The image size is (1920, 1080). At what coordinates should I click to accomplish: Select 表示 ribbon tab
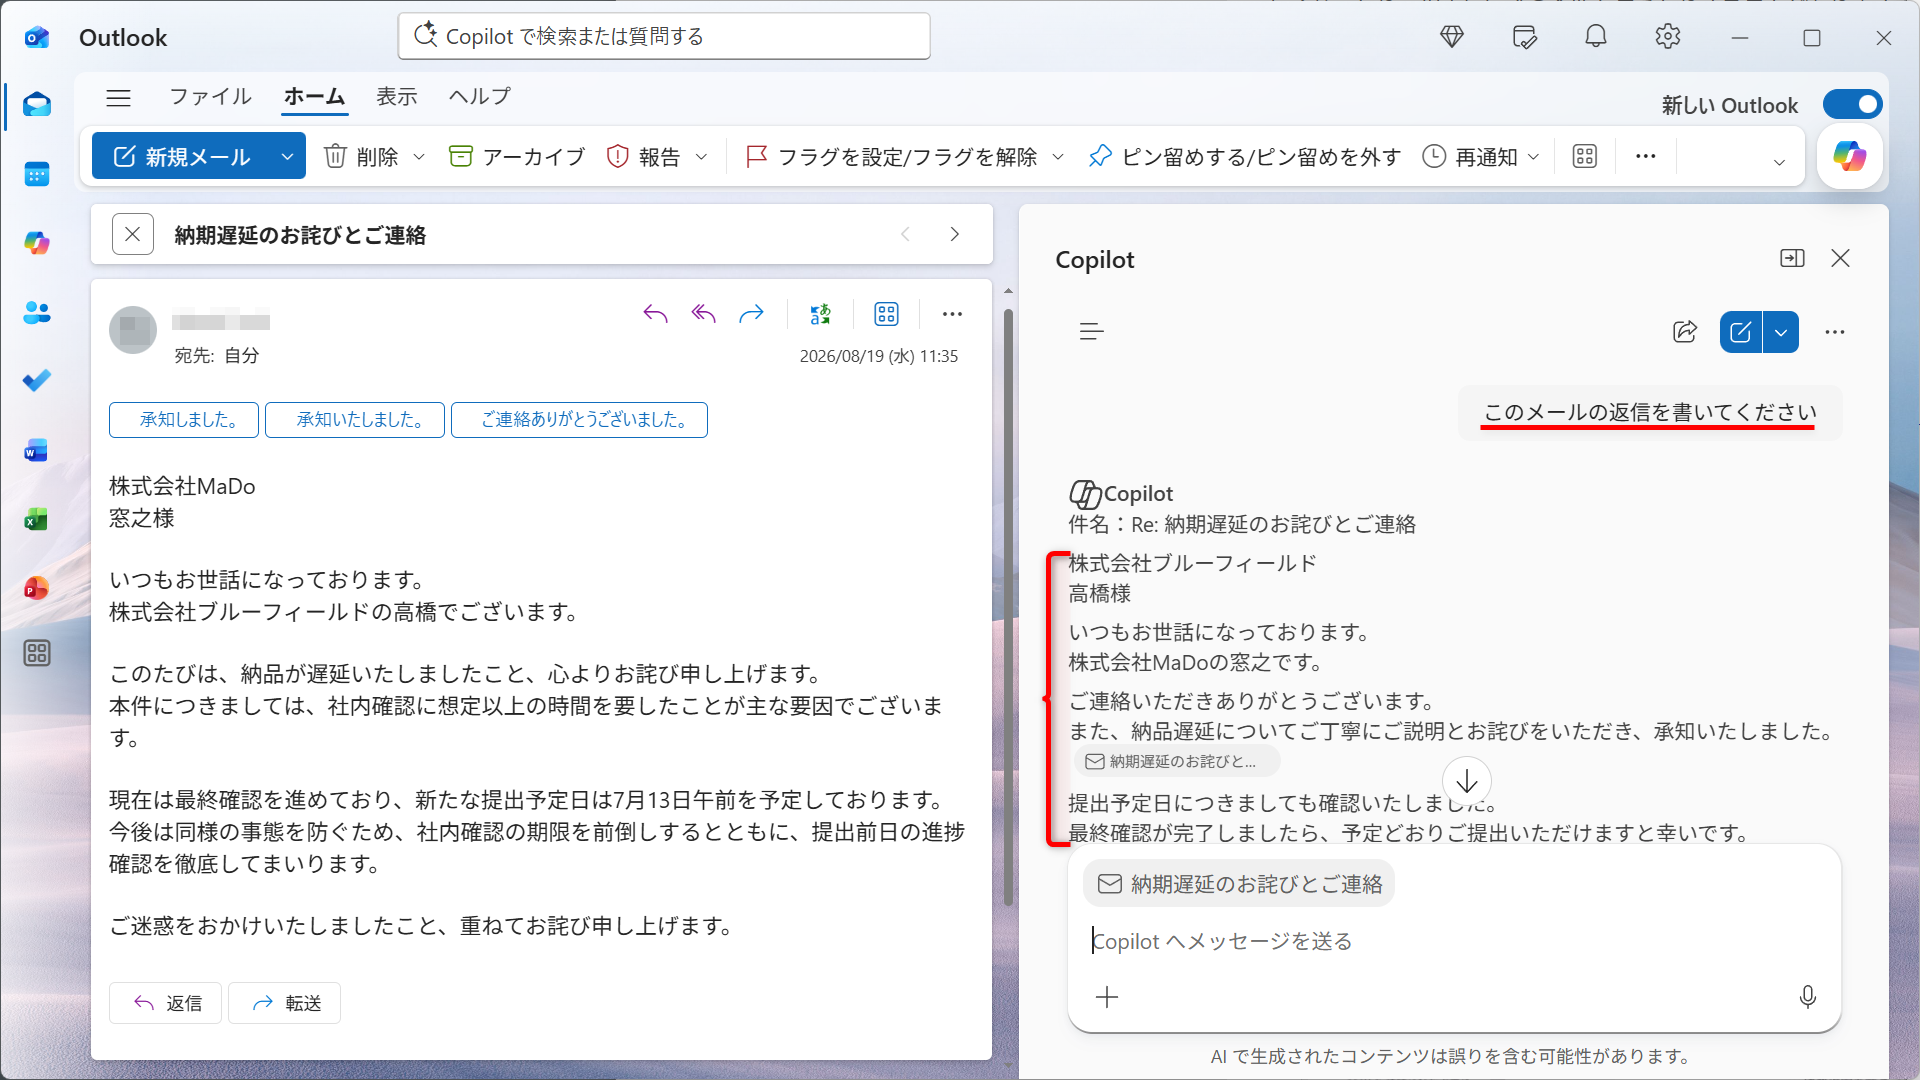pyautogui.click(x=396, y=96)
